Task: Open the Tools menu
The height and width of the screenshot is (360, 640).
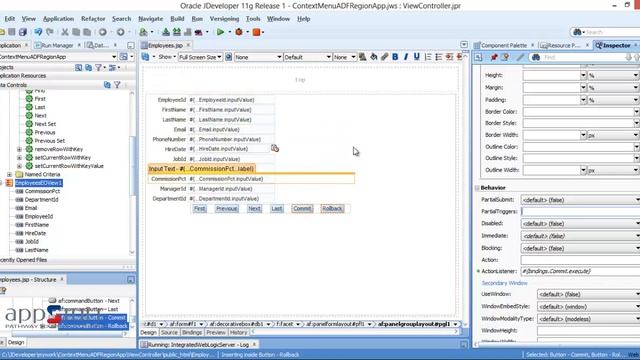Action: pyautogui.click(x=253, y=19)
